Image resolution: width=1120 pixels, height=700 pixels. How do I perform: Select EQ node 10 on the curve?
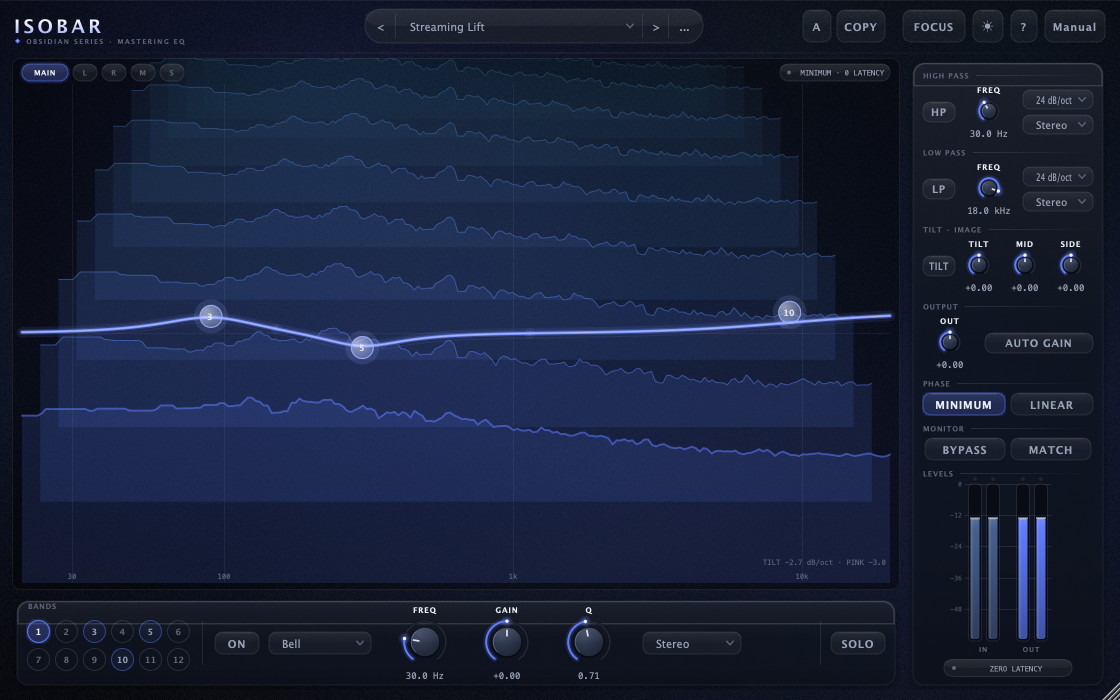[x=789, y=312]
